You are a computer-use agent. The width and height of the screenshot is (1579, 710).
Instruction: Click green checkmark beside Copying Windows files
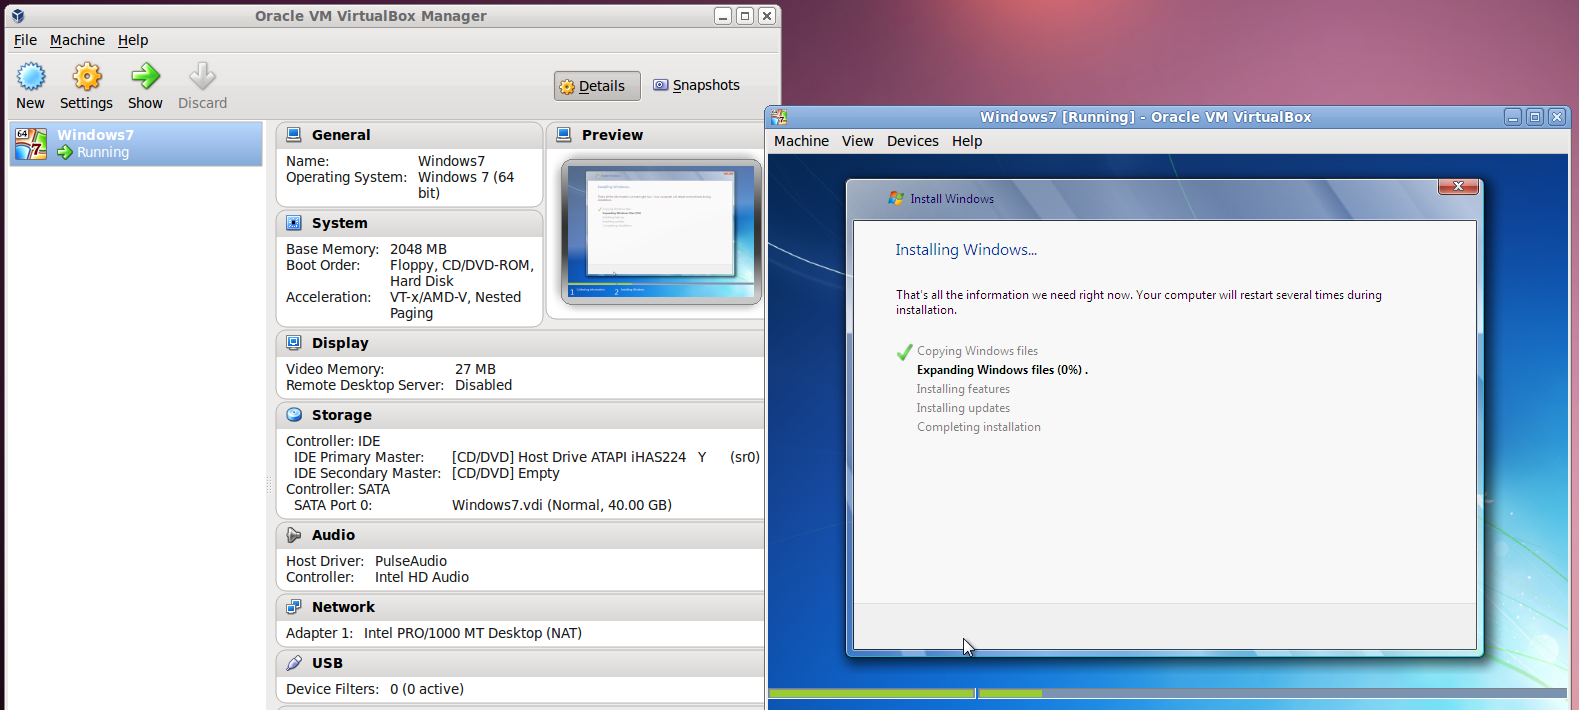904,352
